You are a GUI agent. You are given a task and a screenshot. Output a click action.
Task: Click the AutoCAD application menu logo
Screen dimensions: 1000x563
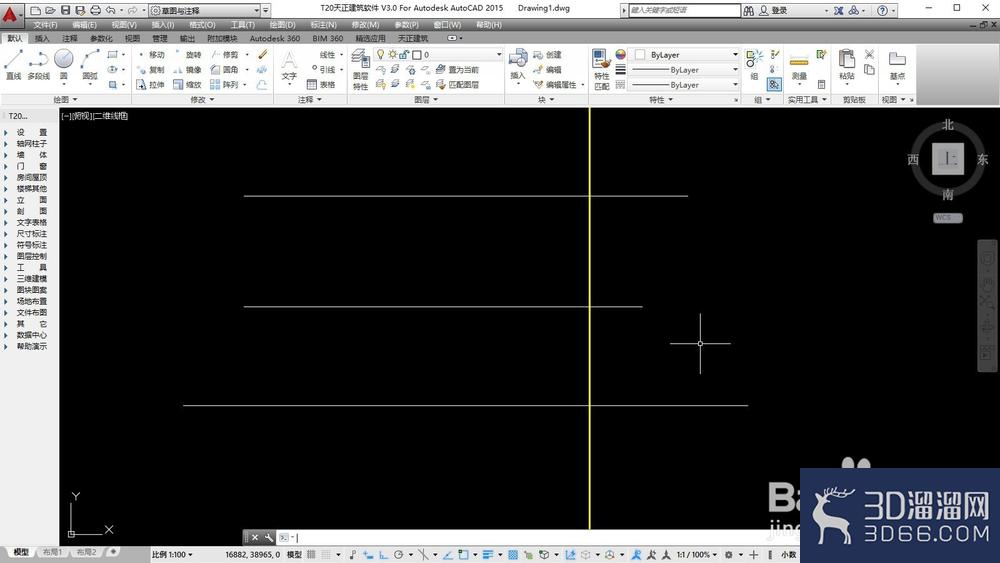point(10,13)
